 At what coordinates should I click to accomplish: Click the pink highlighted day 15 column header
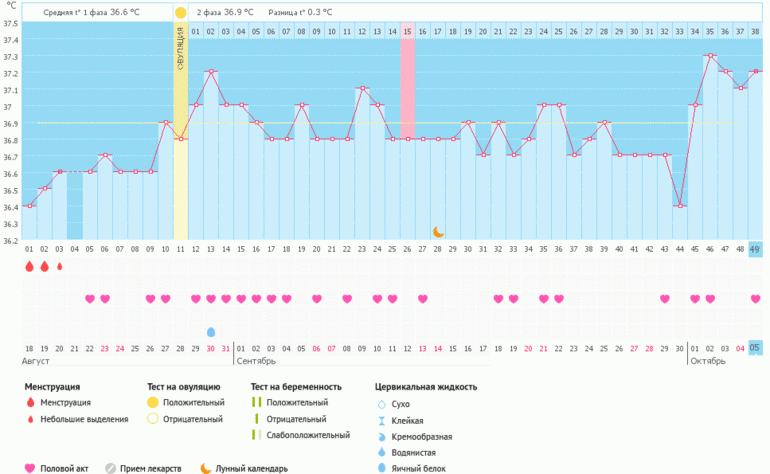(408, 33)
